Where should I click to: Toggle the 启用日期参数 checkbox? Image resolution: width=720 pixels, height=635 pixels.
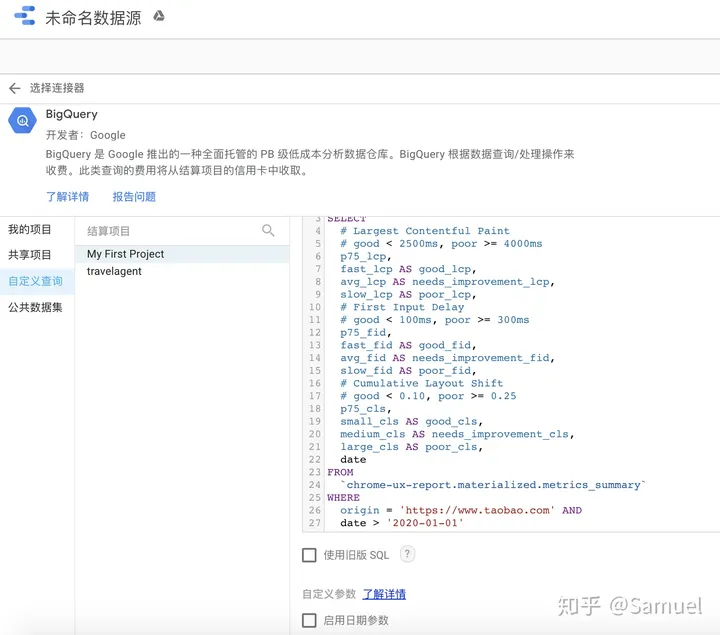pyautogui.click(x=310, y=620)
